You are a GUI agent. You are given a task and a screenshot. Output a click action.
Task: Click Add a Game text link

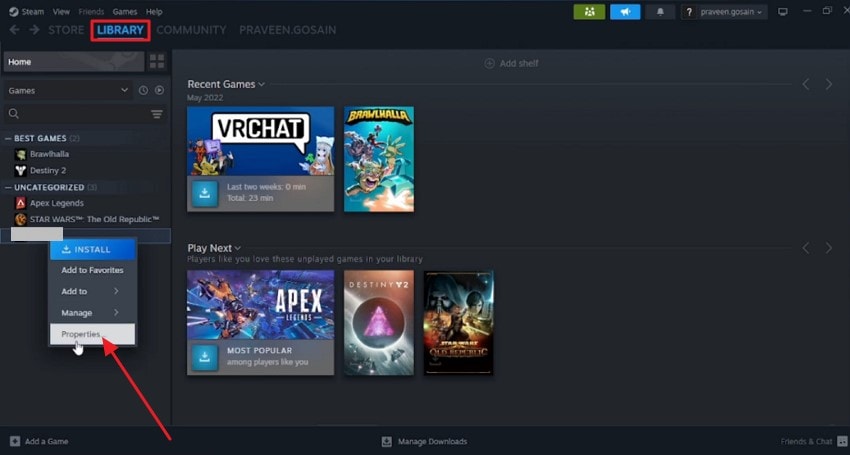47,441
